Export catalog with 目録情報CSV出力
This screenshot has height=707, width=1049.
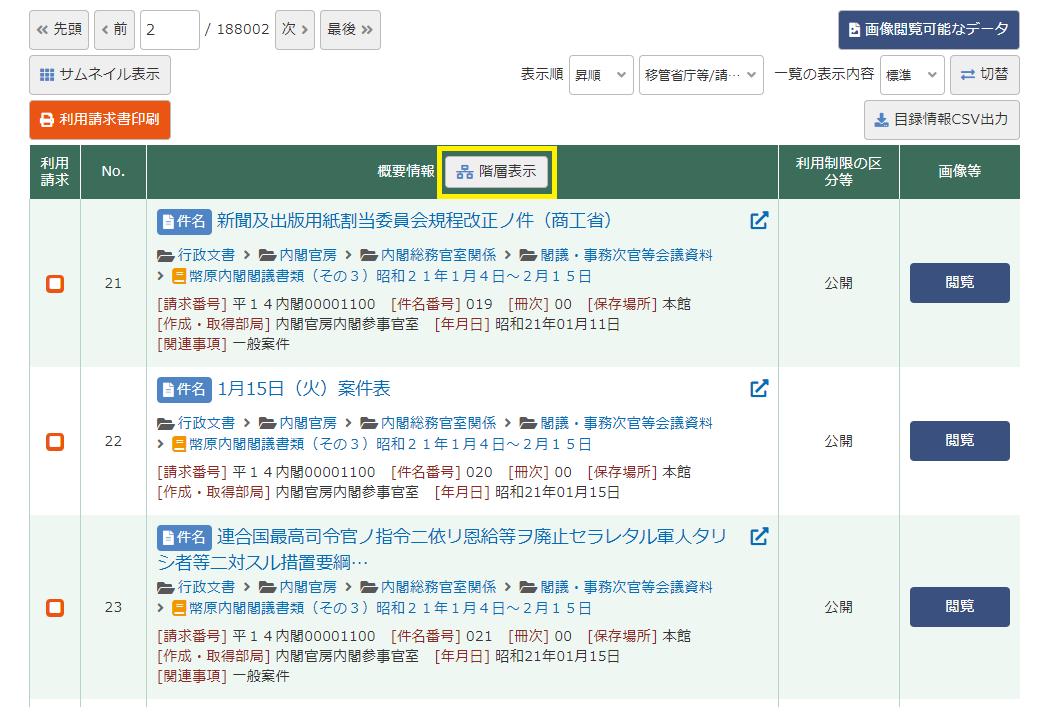pos(942,120)
